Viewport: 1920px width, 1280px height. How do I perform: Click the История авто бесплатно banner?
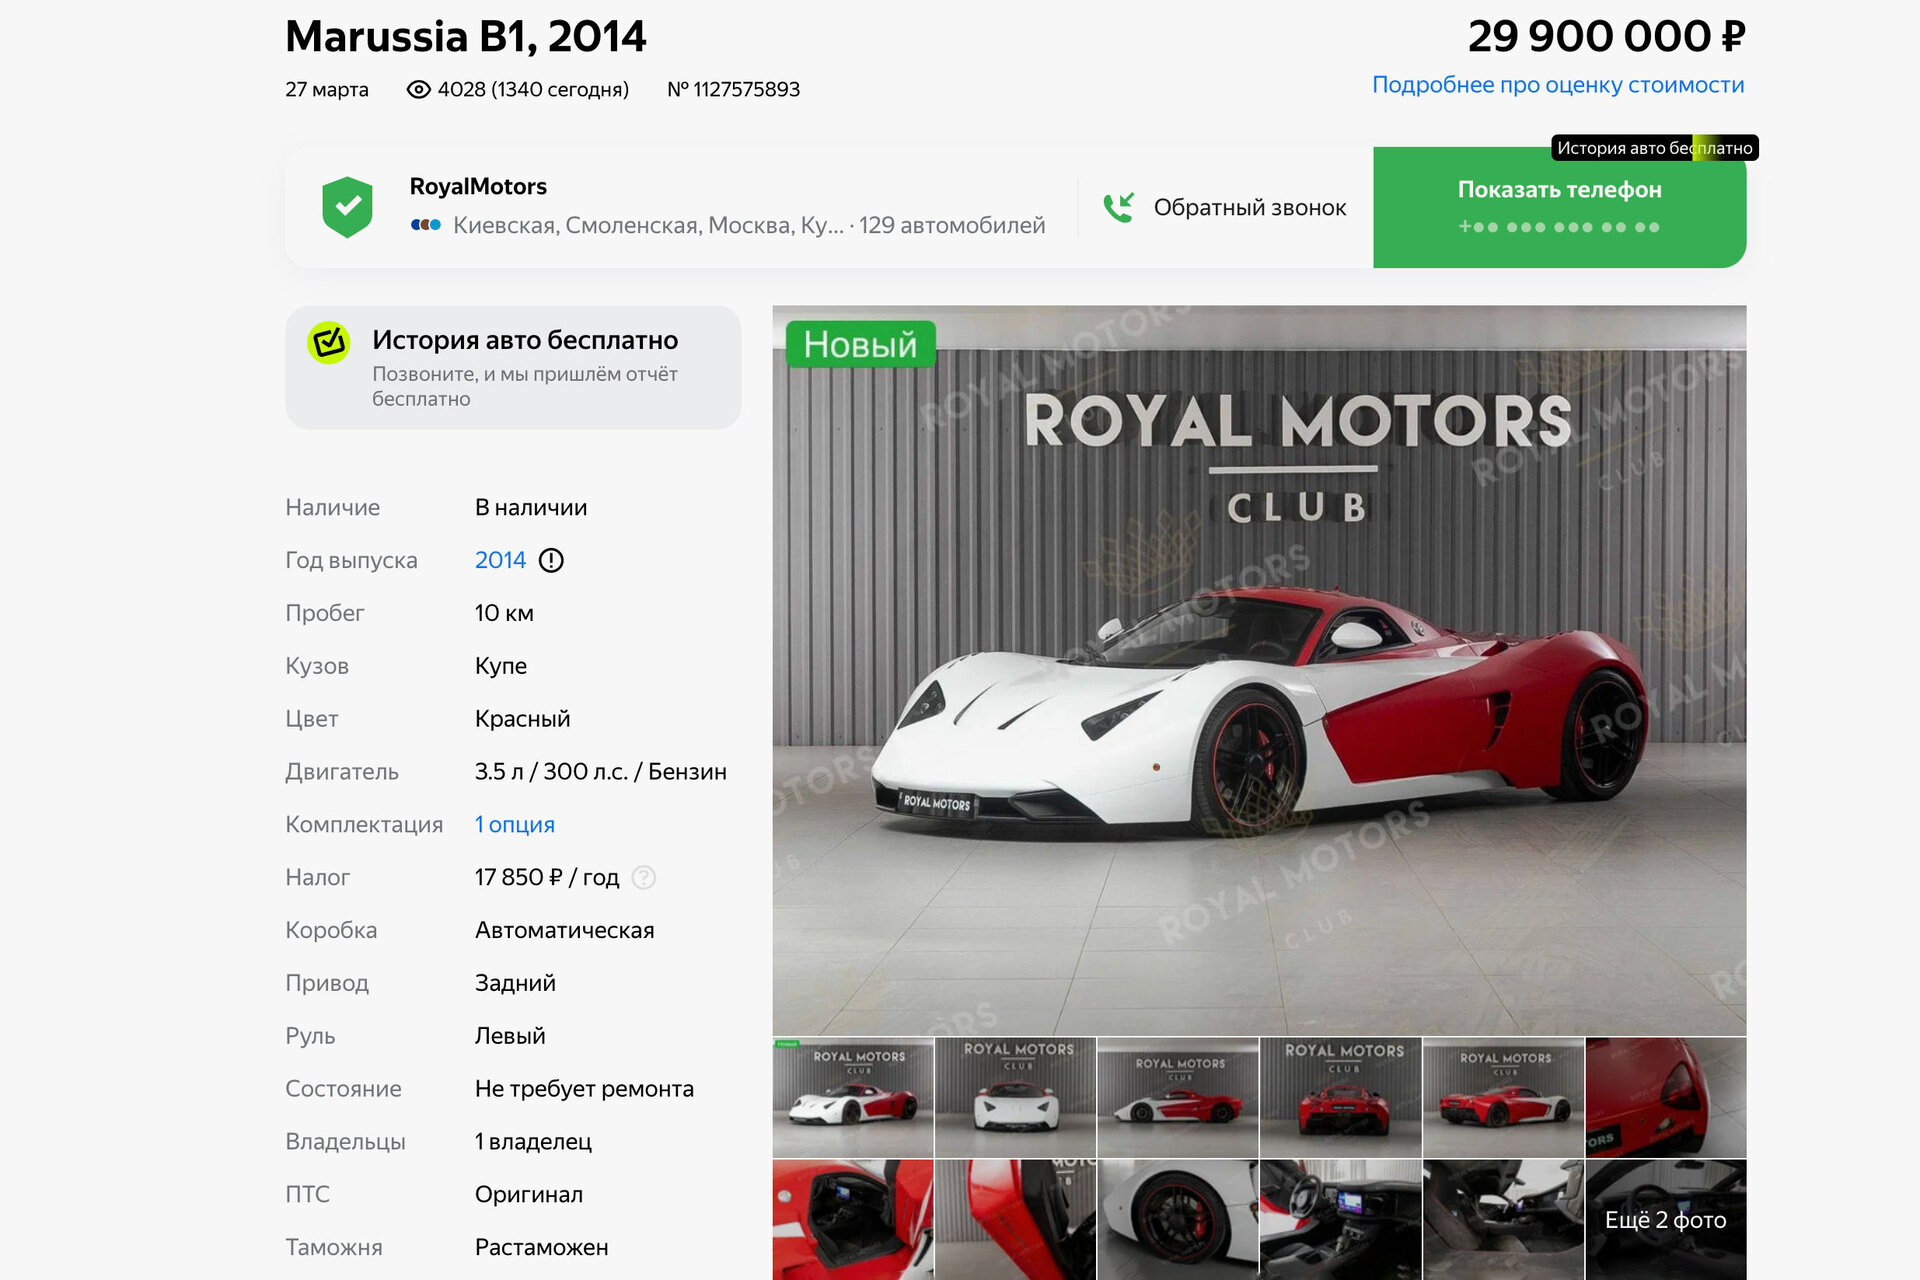pos(513,368)
